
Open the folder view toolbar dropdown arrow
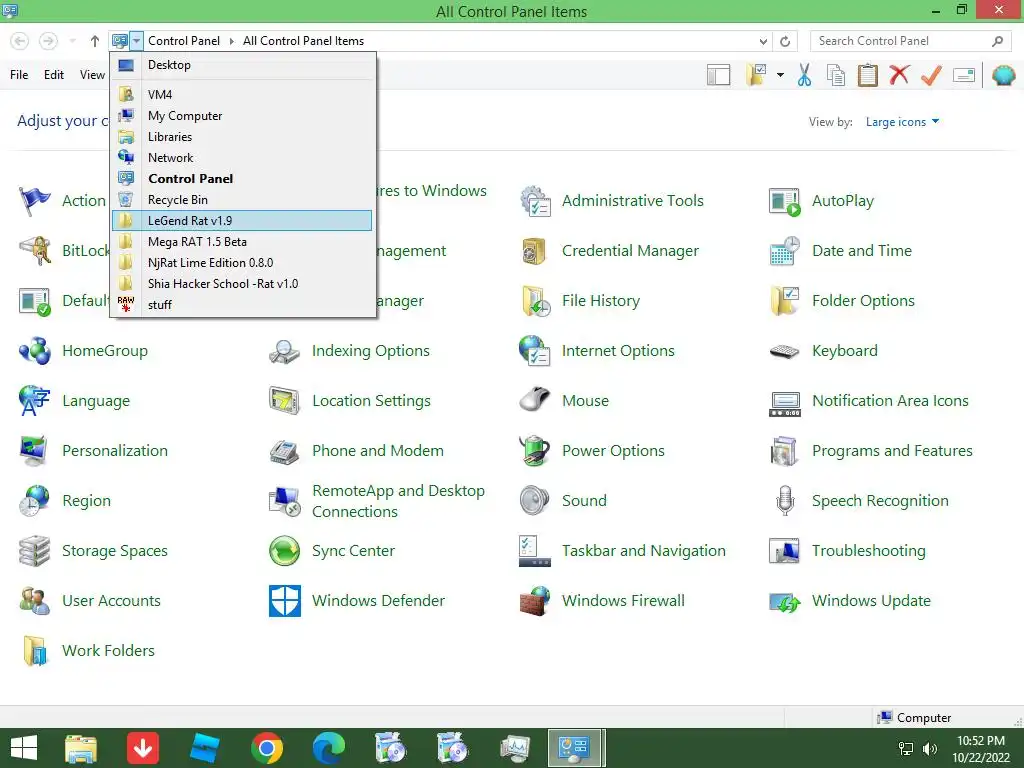(x=780, y=75)
